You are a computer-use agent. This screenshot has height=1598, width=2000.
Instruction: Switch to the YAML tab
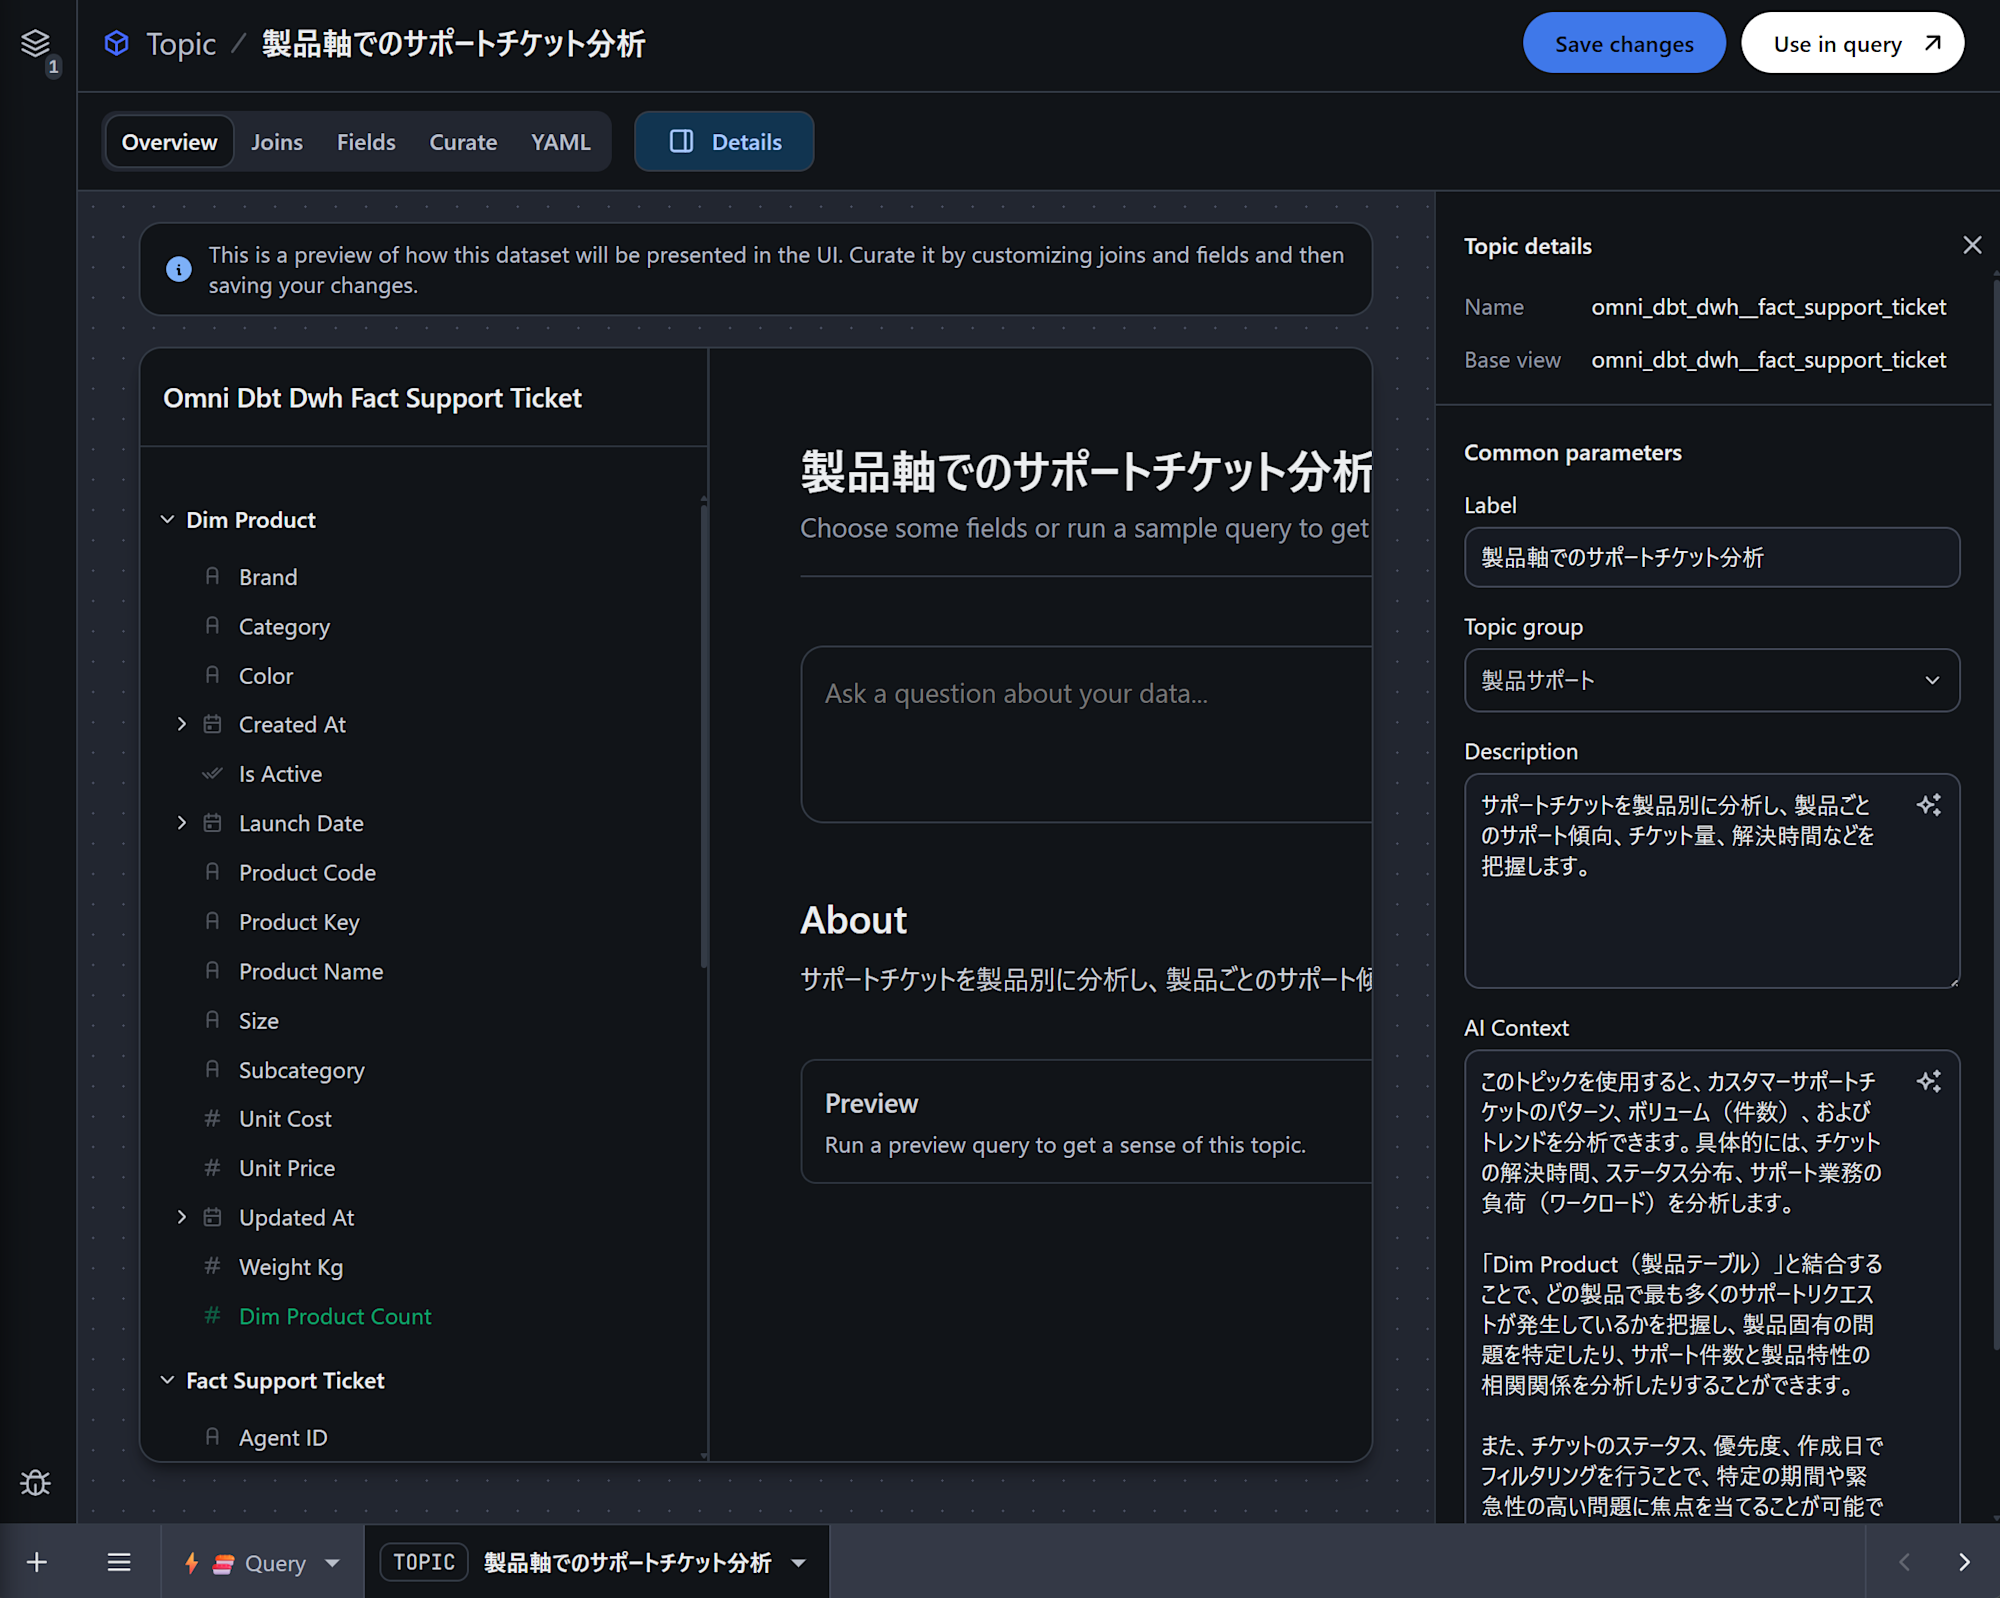pos(560,142)
